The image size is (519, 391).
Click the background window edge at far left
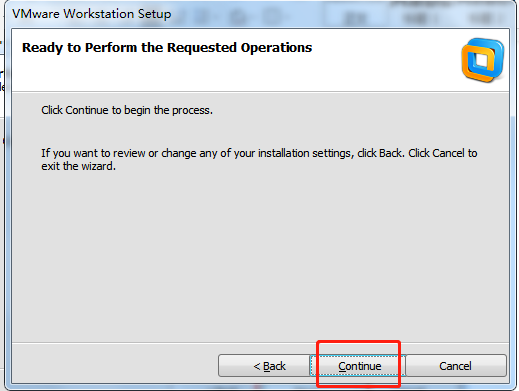(2, 200)
